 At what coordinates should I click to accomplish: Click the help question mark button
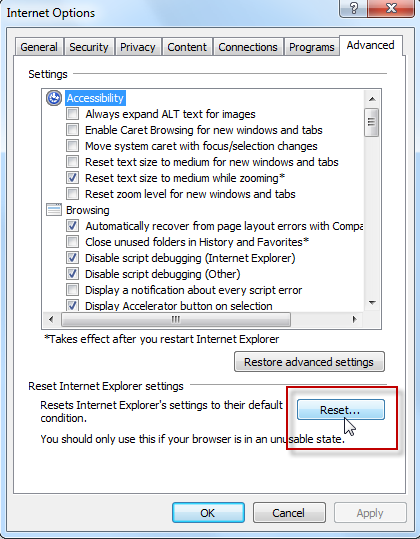point(354,8)
